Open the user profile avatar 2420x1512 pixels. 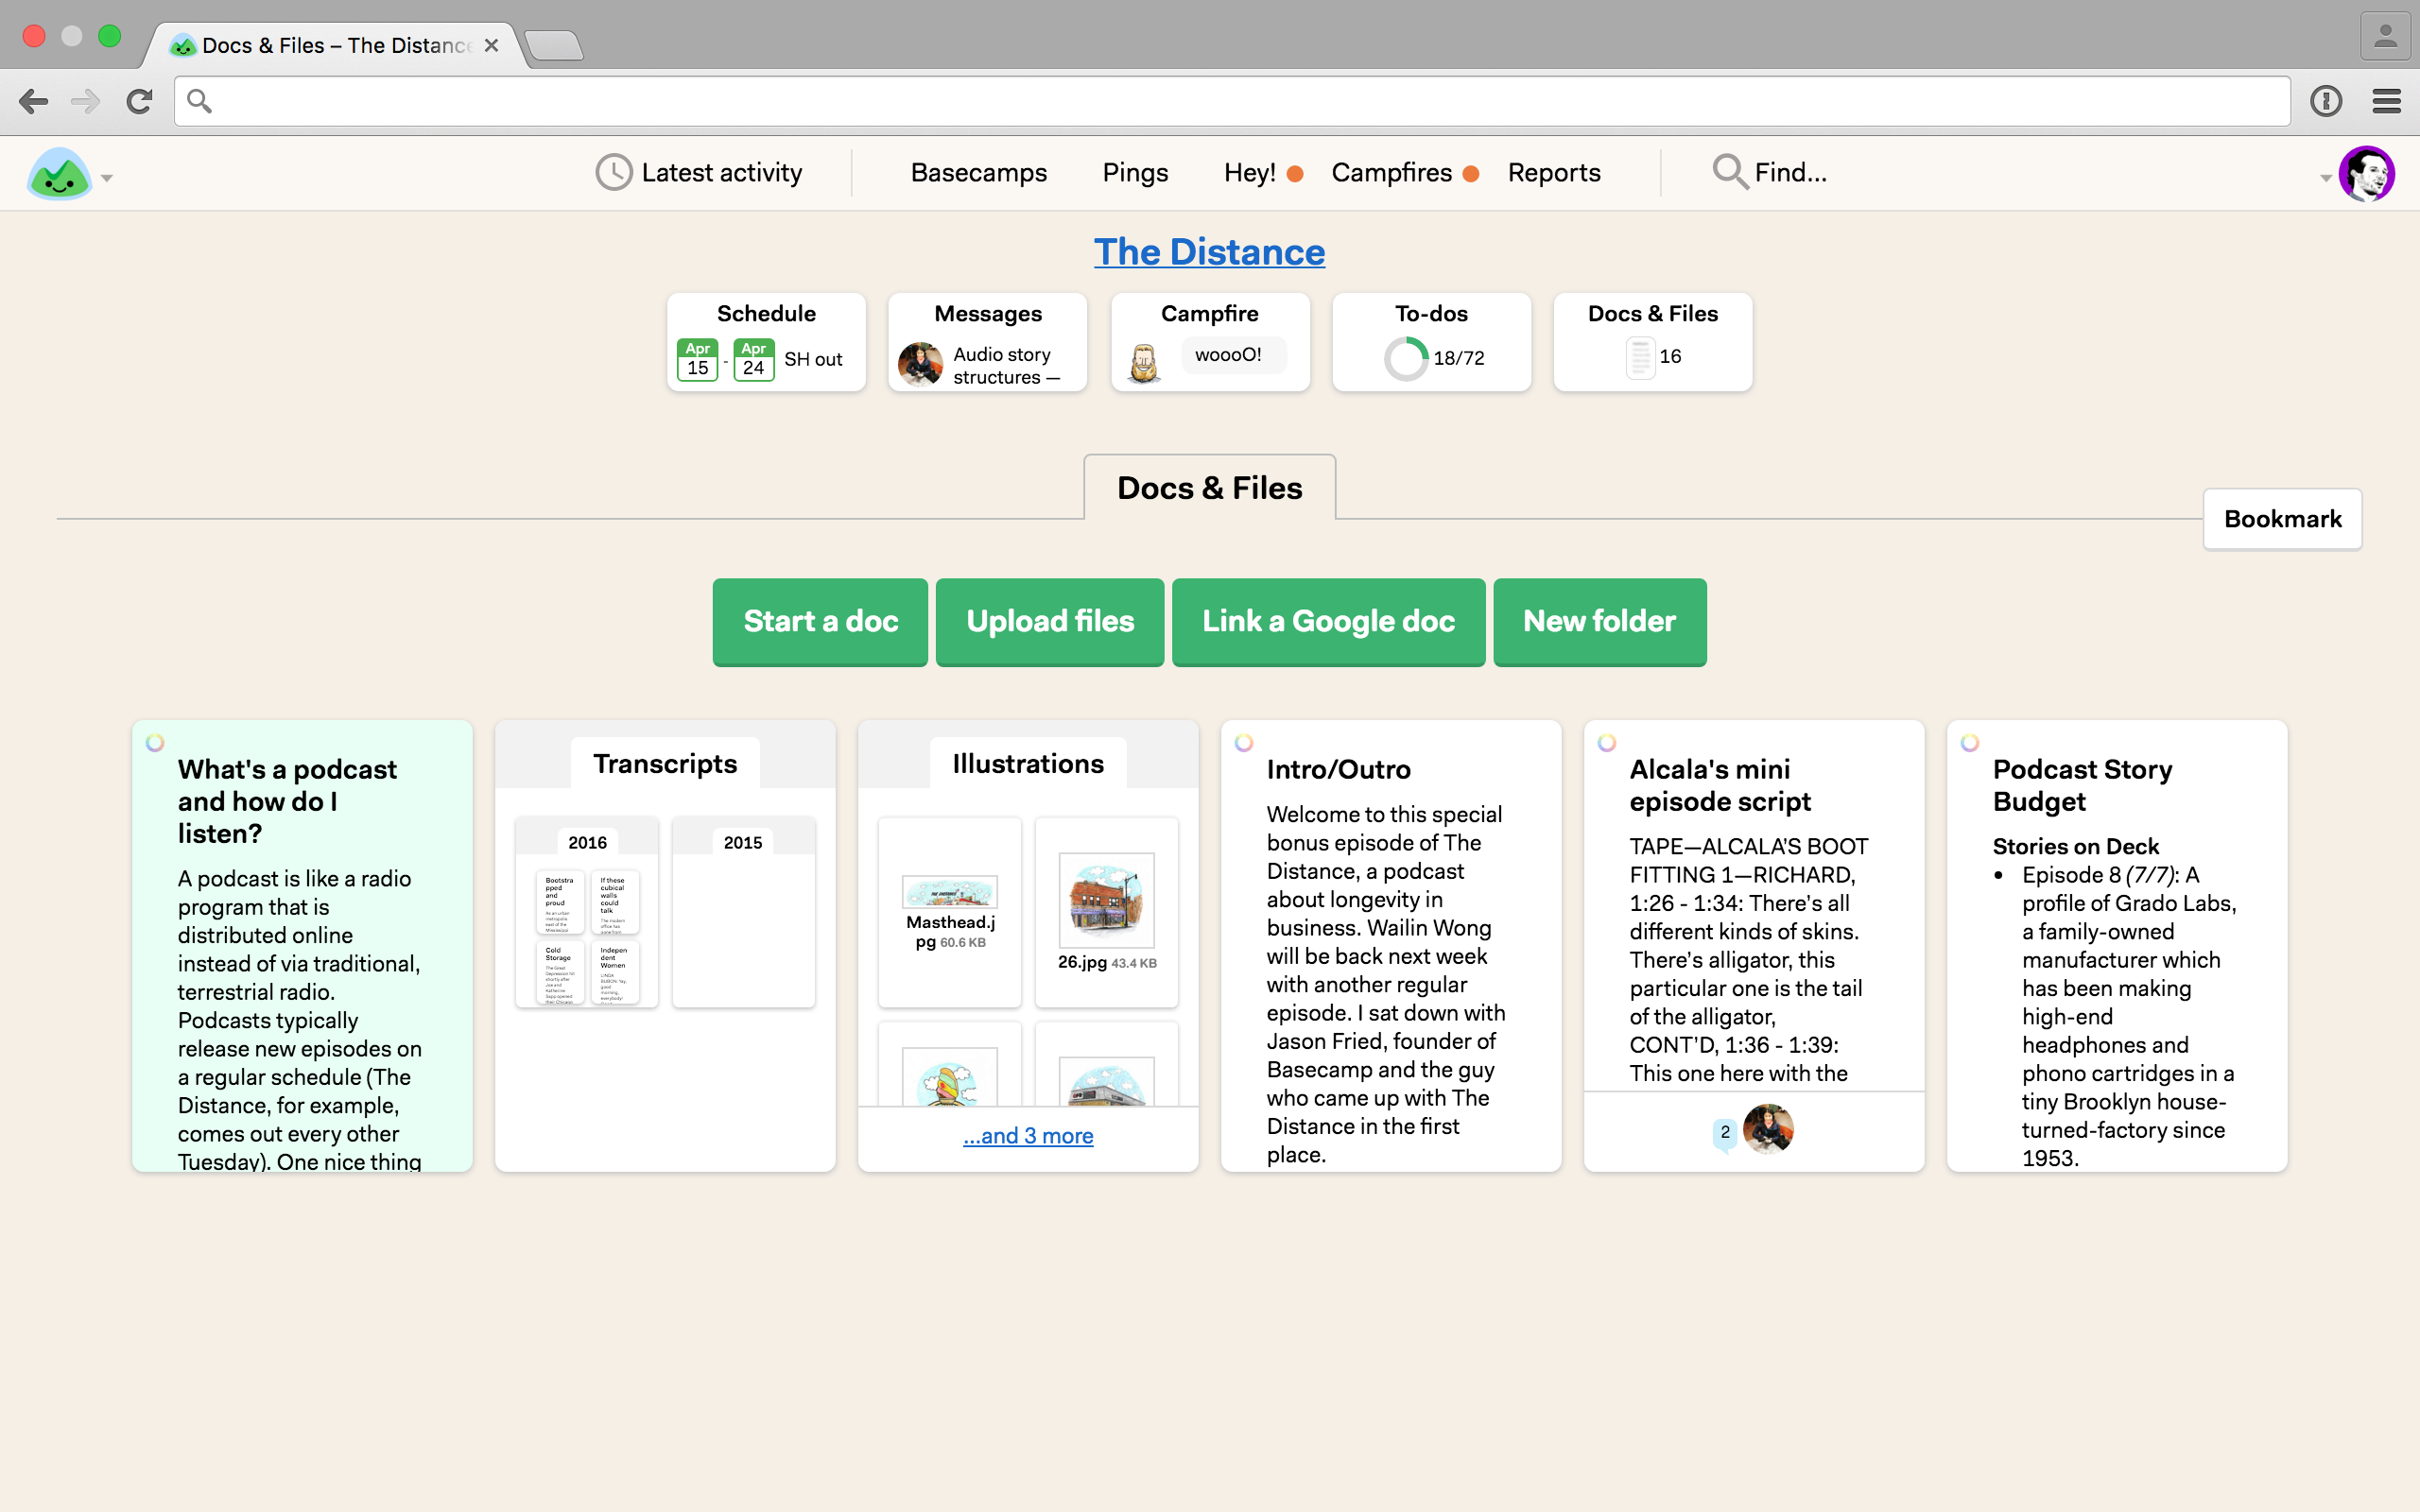[x=2366, y=174]
